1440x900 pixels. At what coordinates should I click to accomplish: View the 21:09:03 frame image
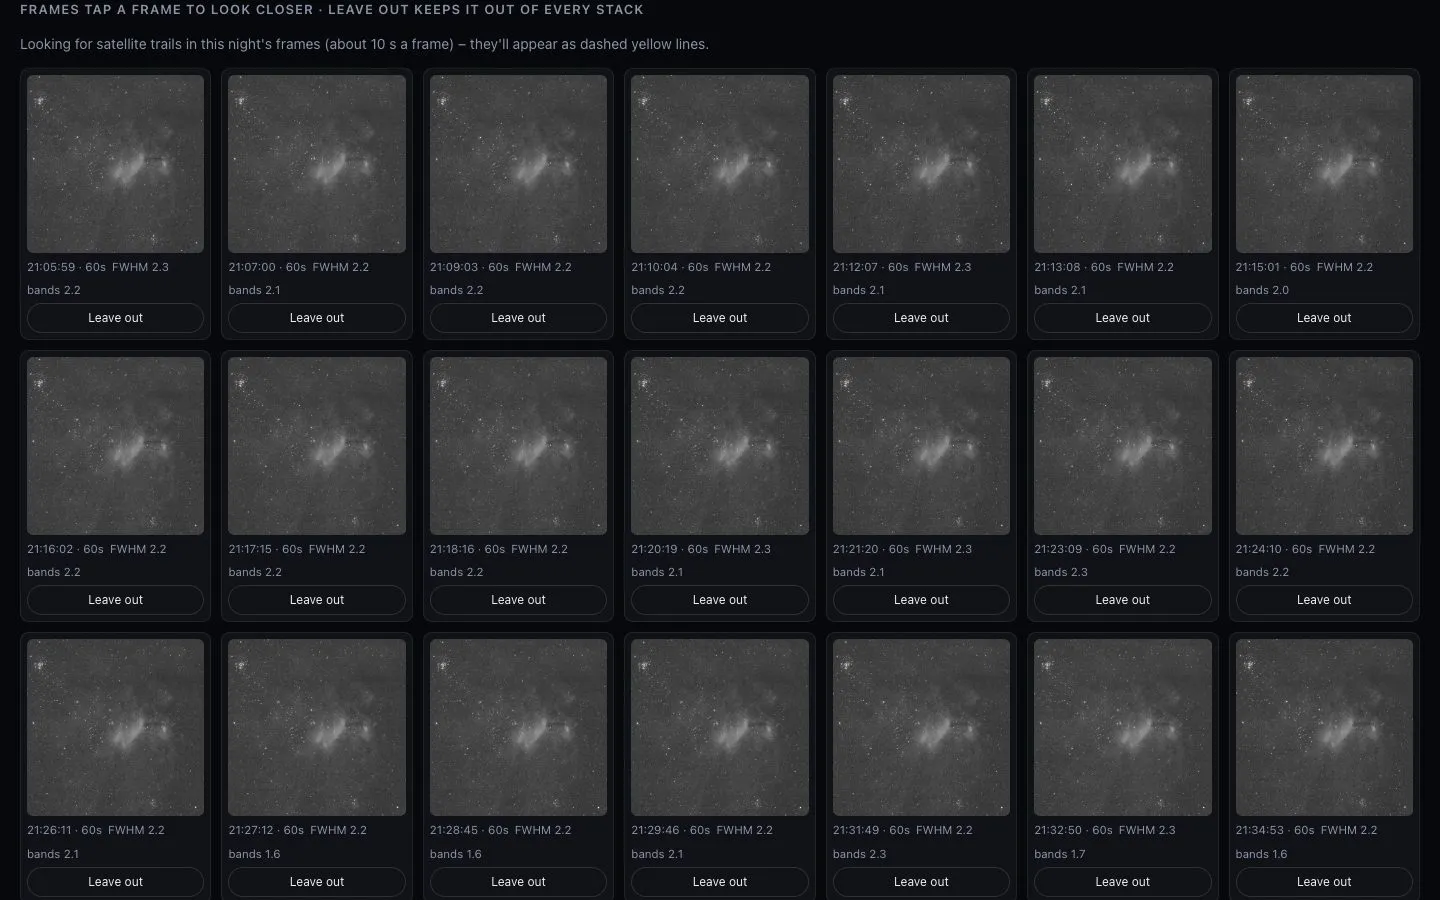coord(518,164)
